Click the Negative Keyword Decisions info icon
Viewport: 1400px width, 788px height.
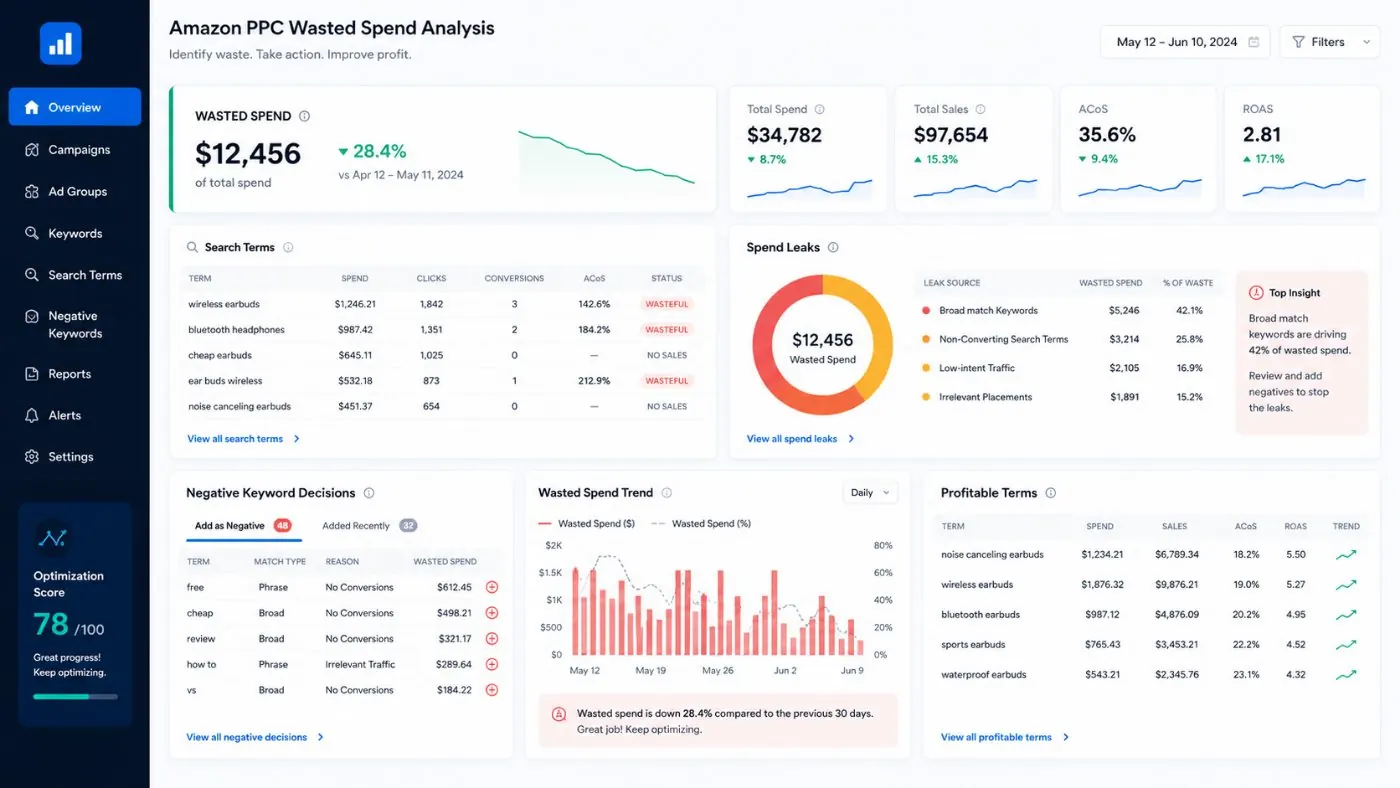(x=369, y=493)
